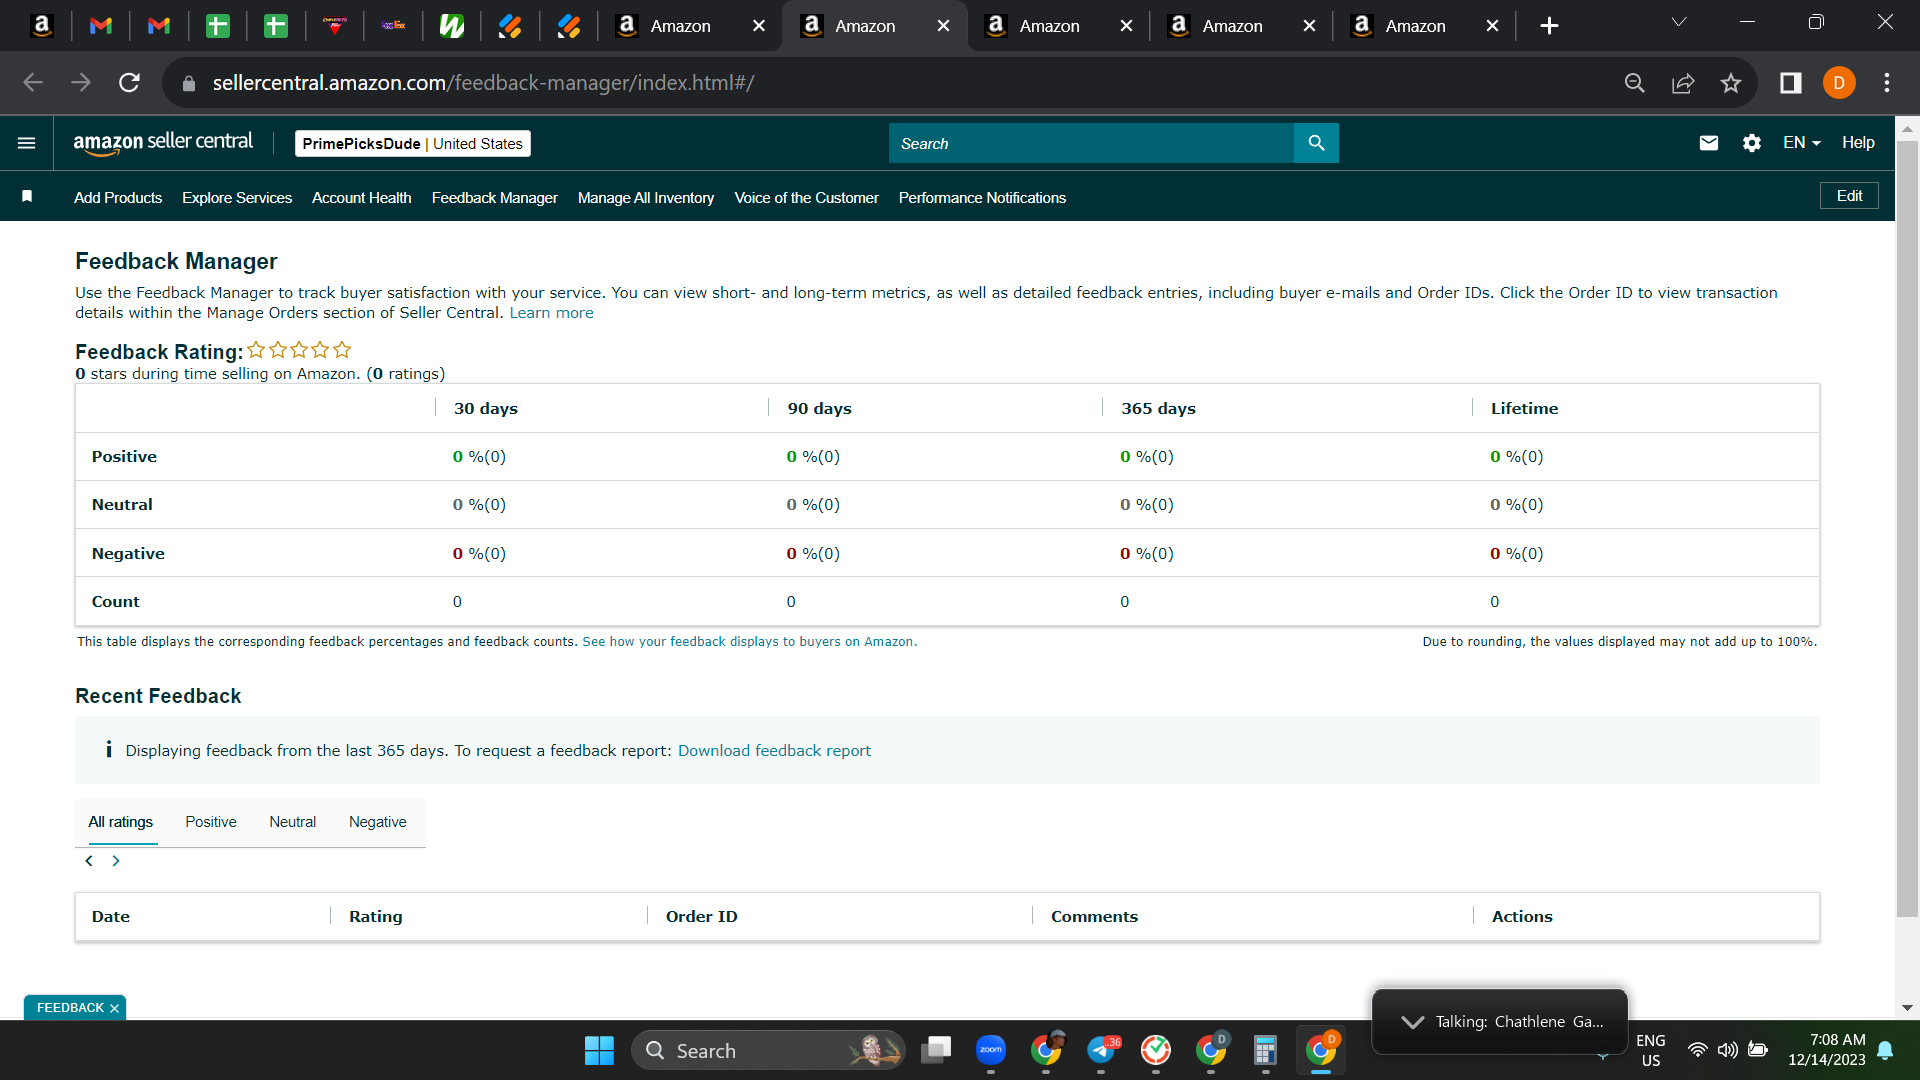Switch to the Neutral feedback tab
The height and width of the screenshot is (1080, 1920).
(x=292, y=822)
